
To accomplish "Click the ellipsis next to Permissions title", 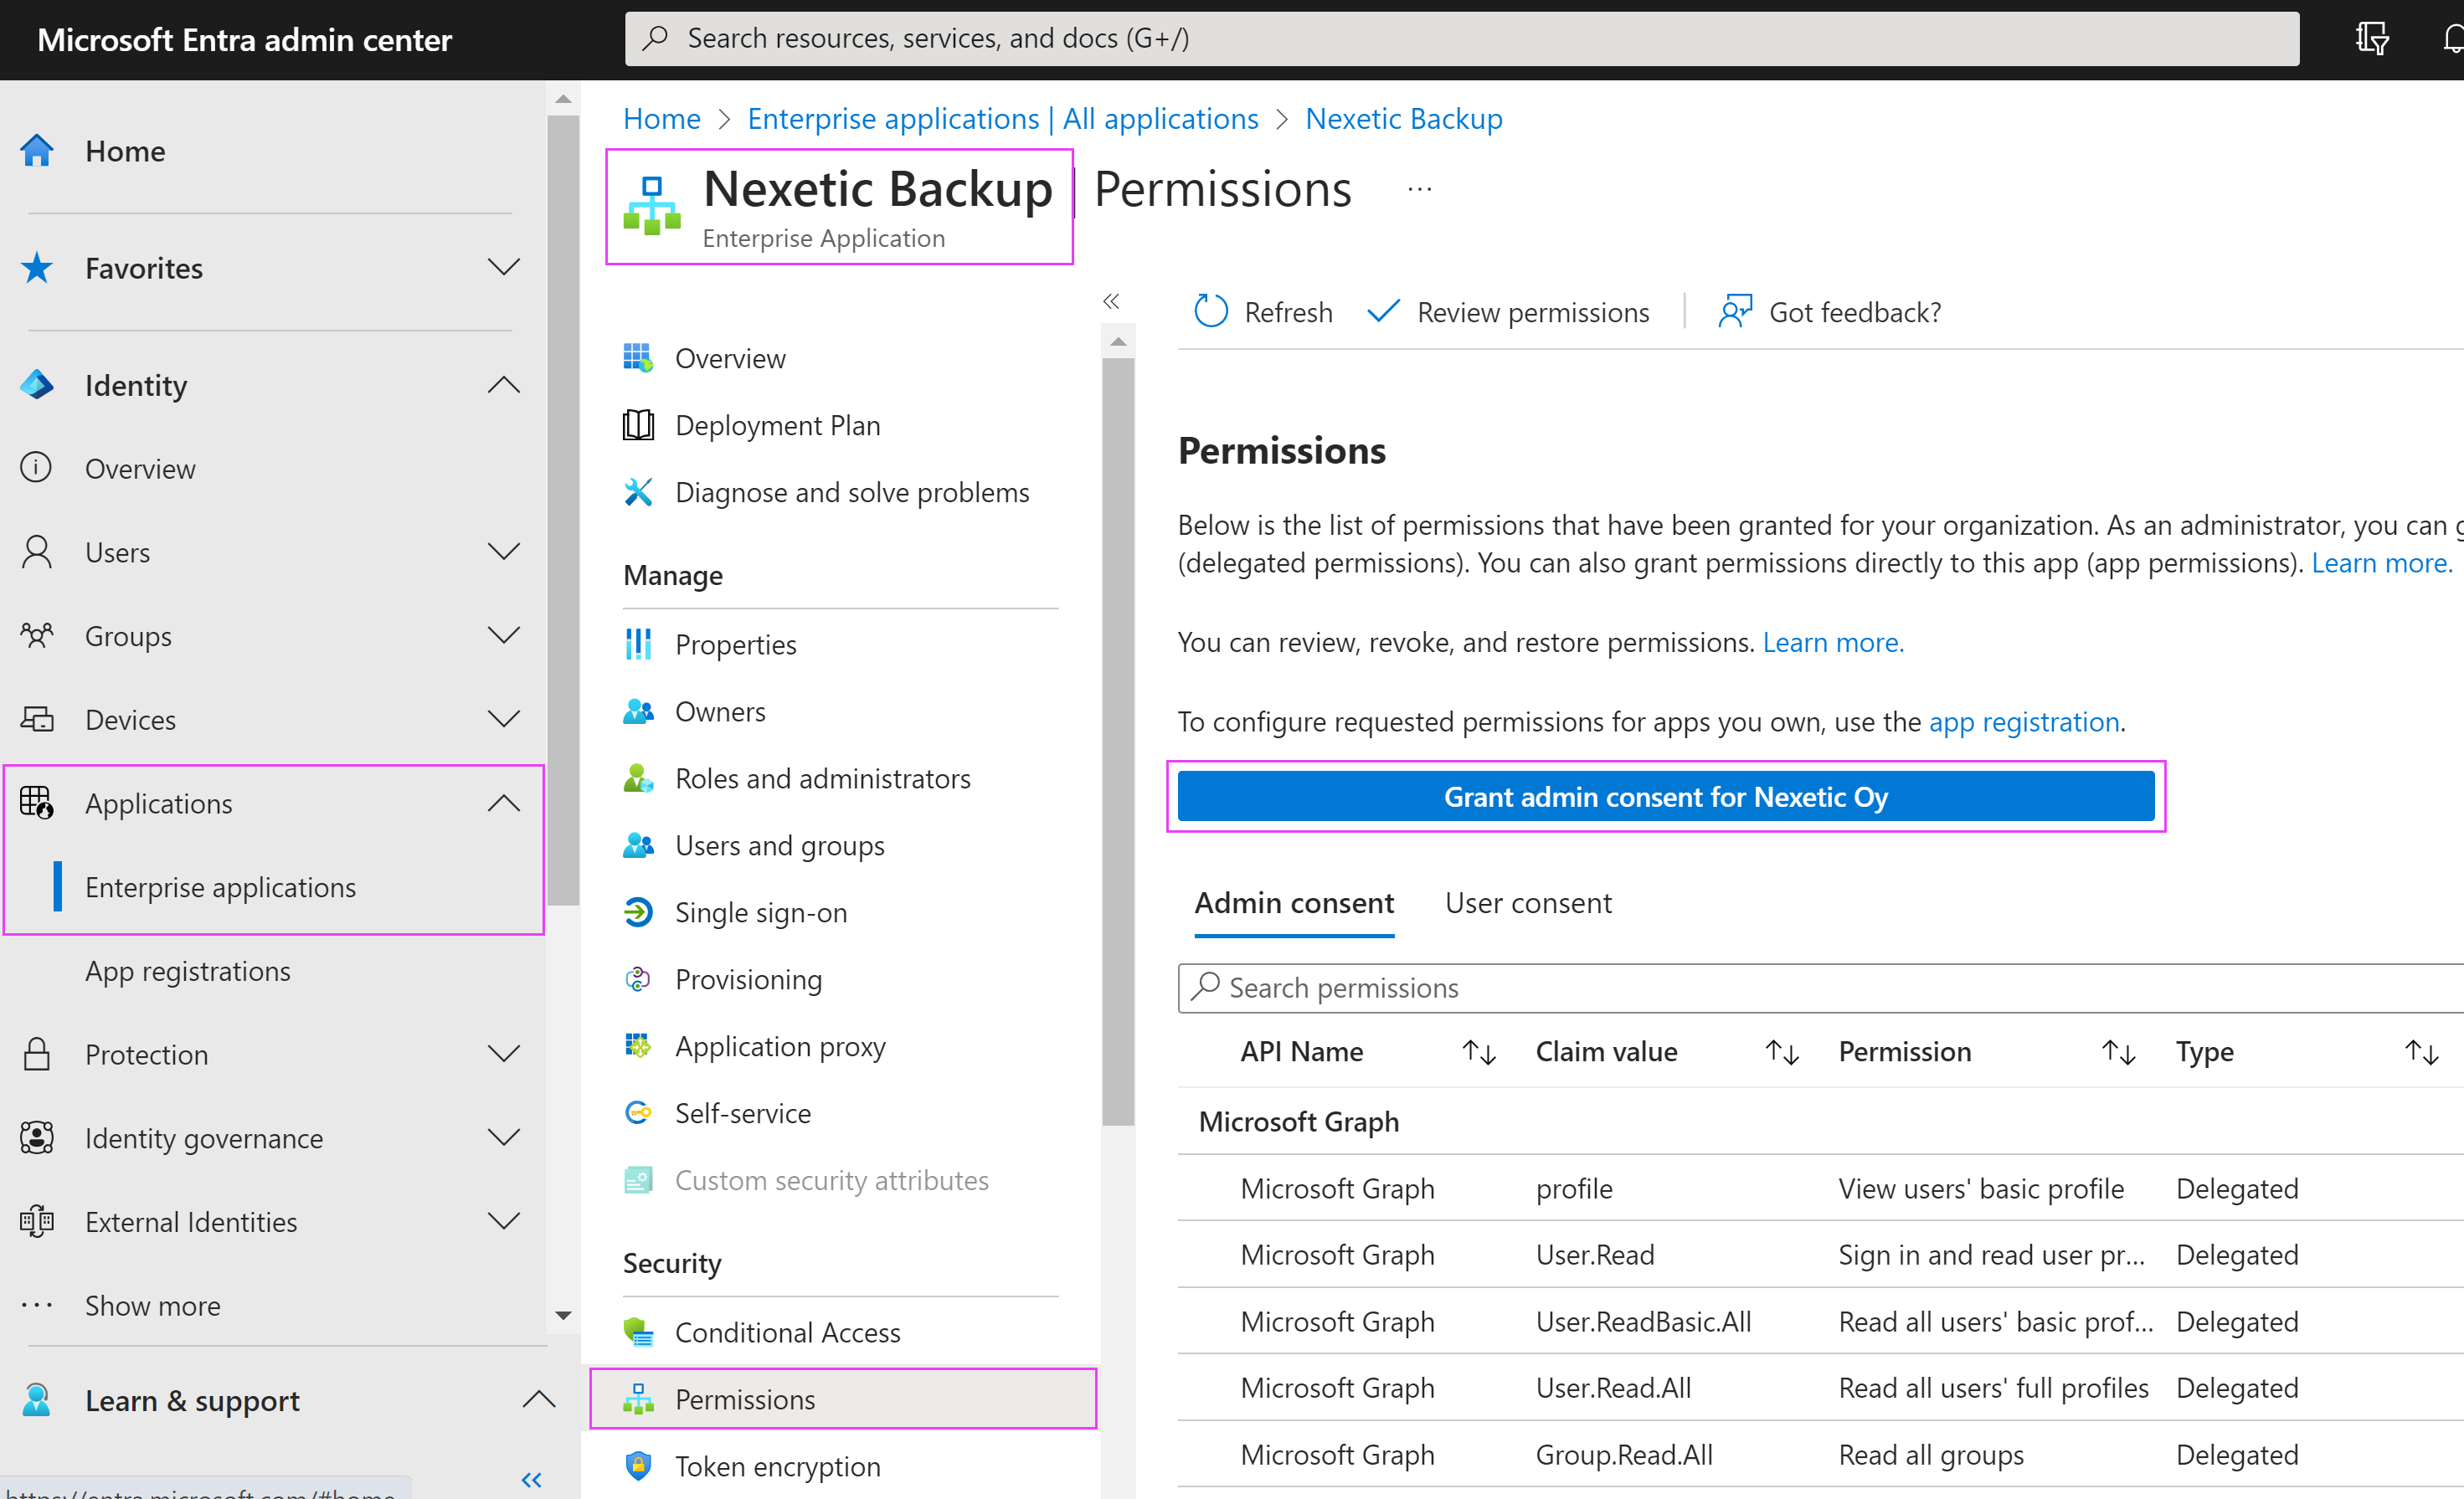I will click(x=1420, y=189).
